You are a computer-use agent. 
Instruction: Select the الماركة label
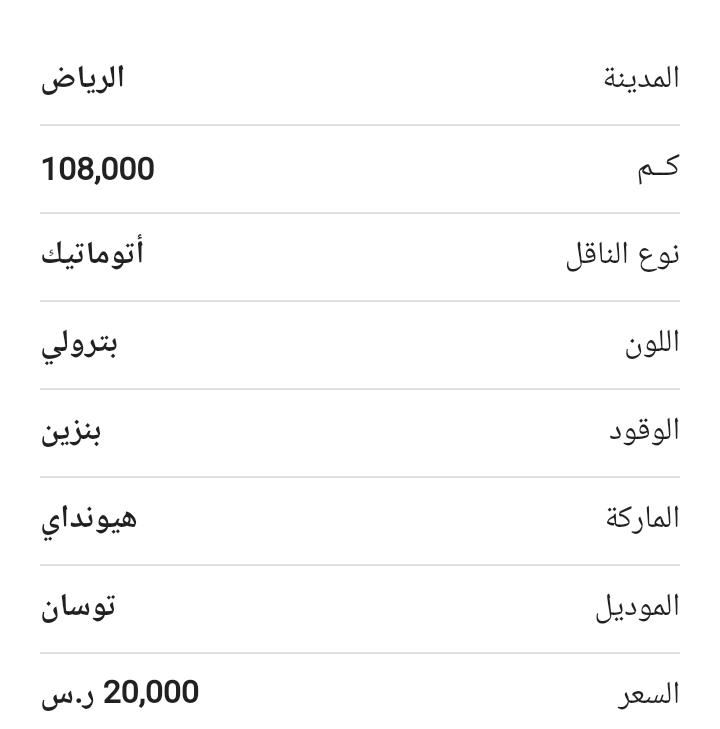tap(642, 517)
